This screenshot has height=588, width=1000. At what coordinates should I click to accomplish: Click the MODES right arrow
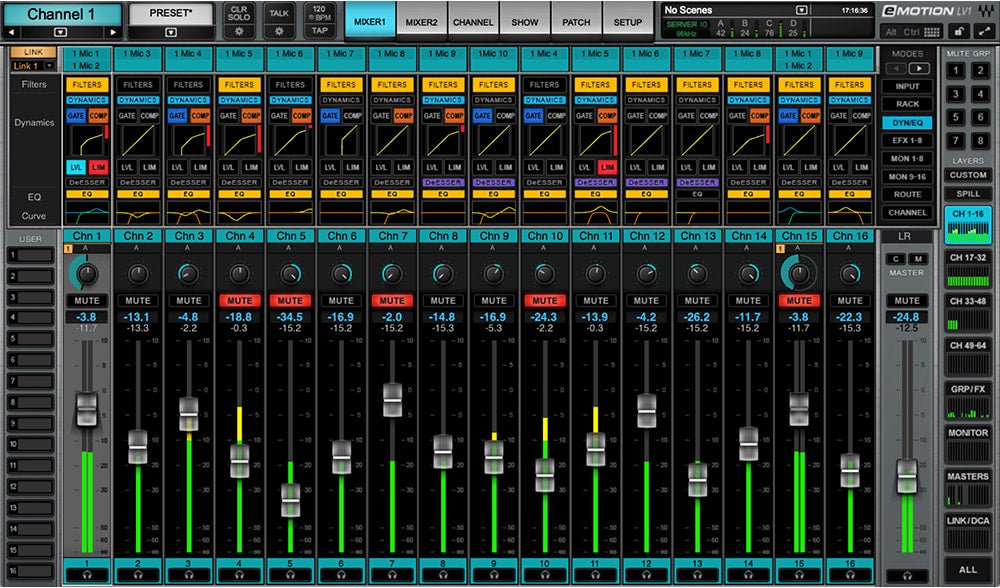click(x=919, y=68)
